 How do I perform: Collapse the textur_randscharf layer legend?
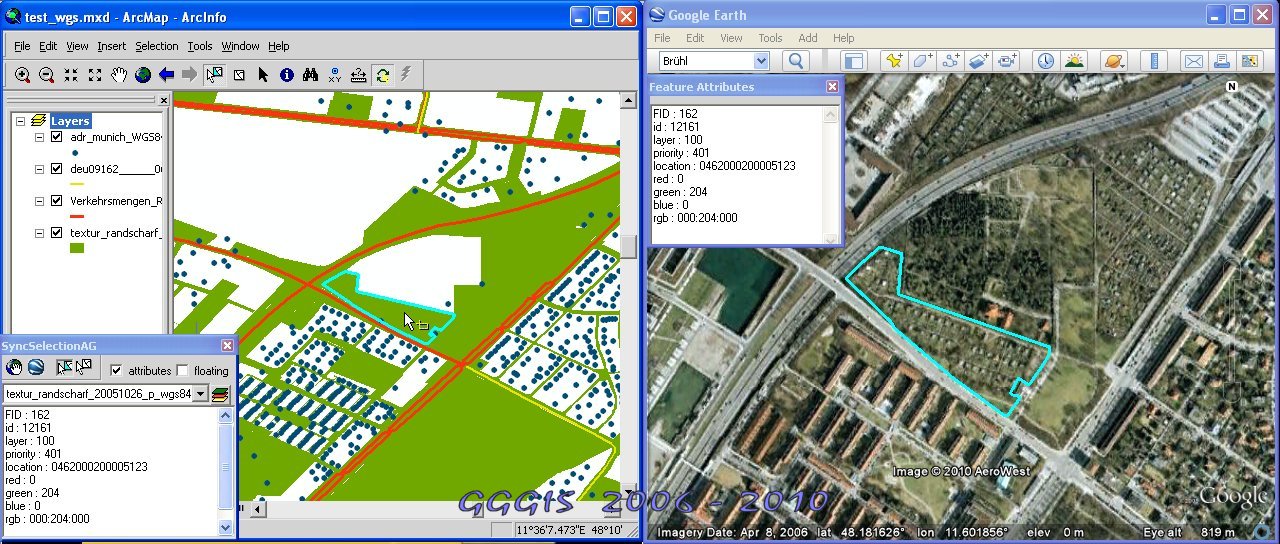(39, 233)
